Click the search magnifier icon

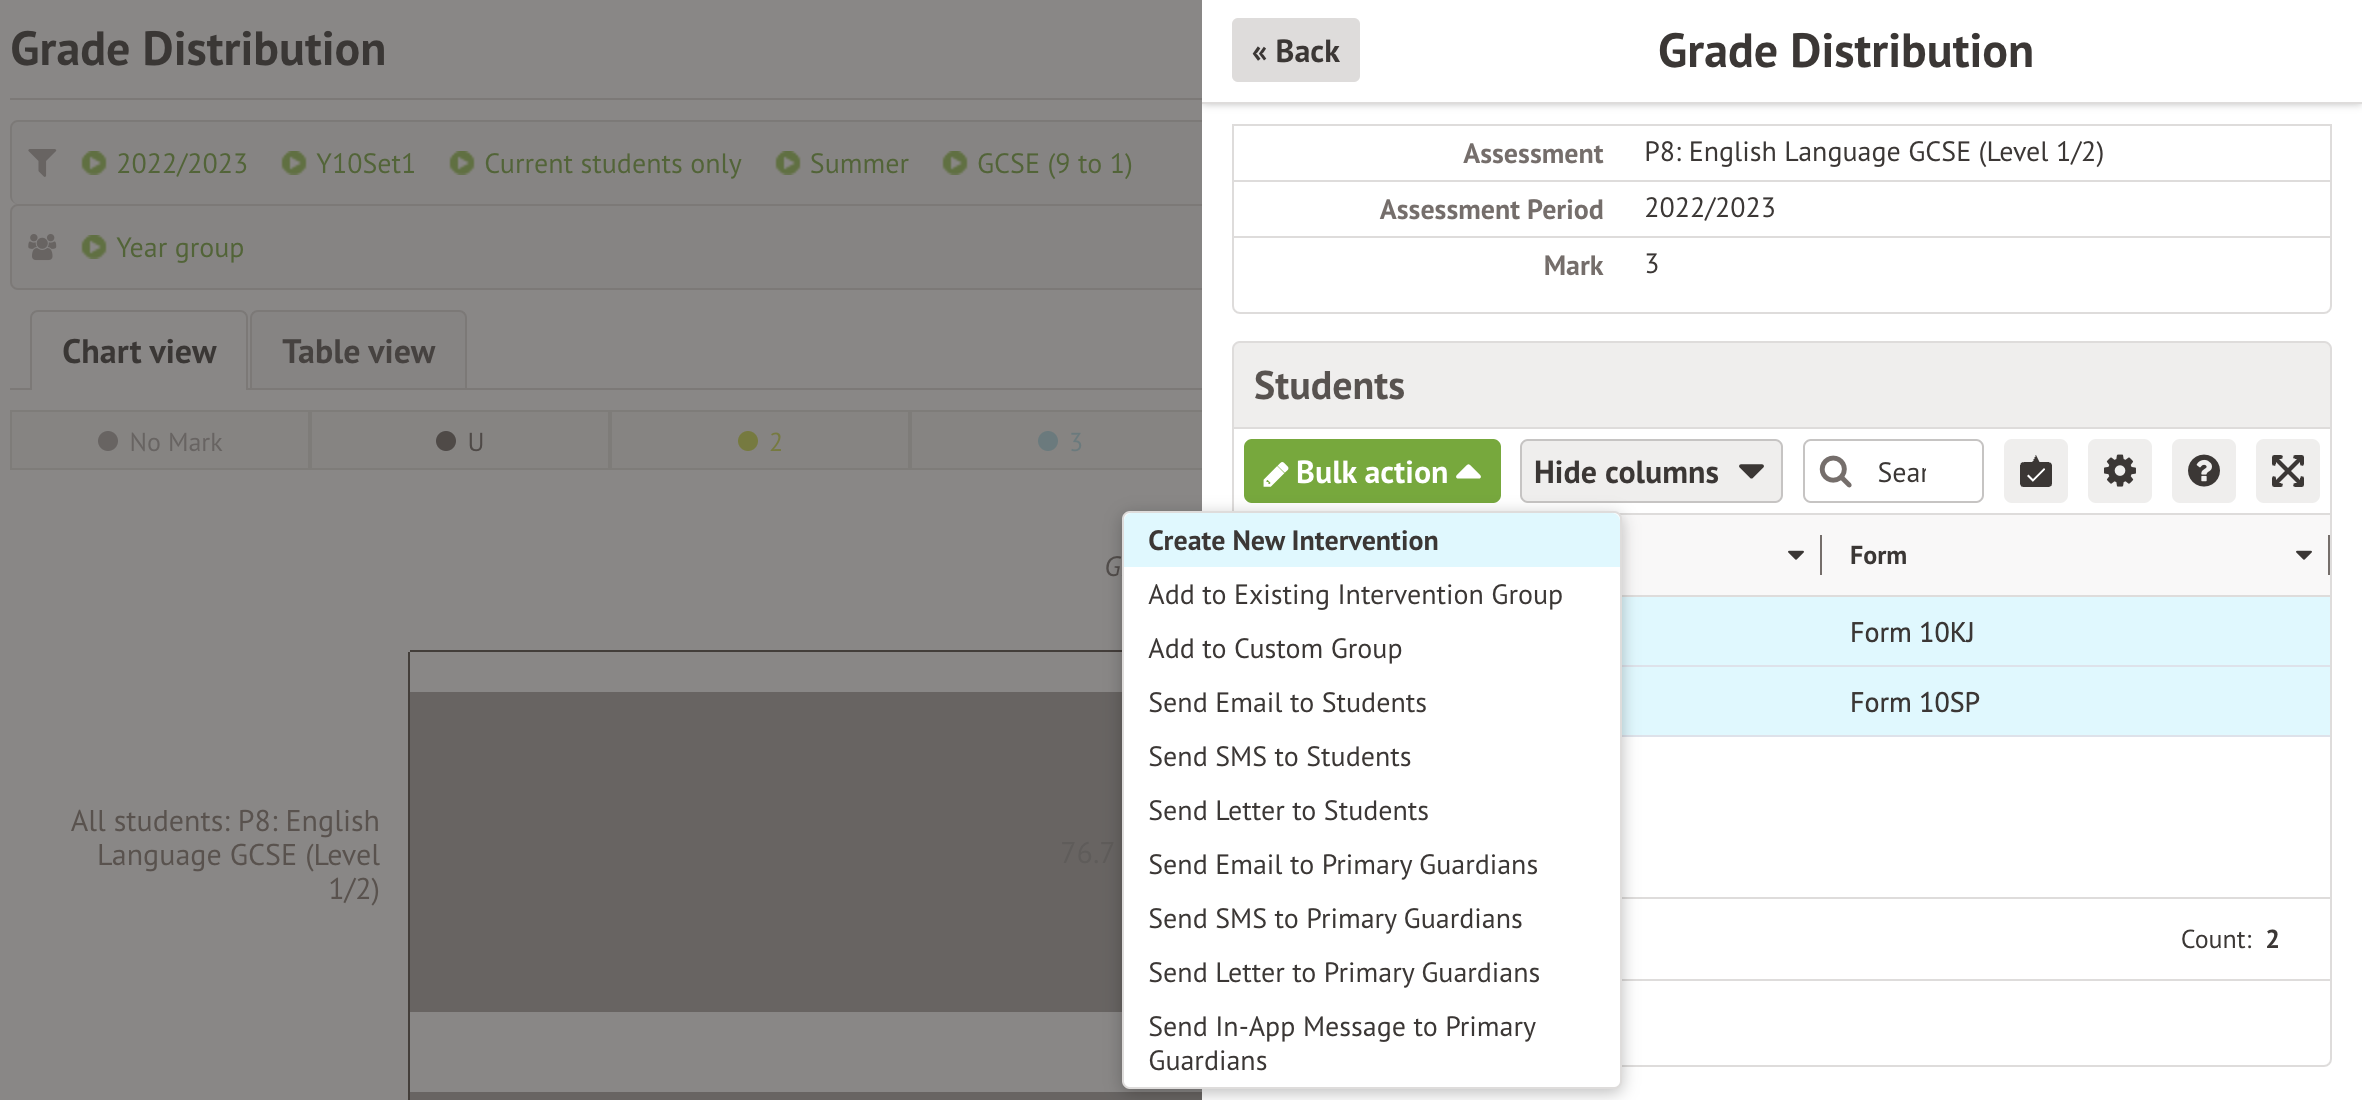coord(1835,471)
